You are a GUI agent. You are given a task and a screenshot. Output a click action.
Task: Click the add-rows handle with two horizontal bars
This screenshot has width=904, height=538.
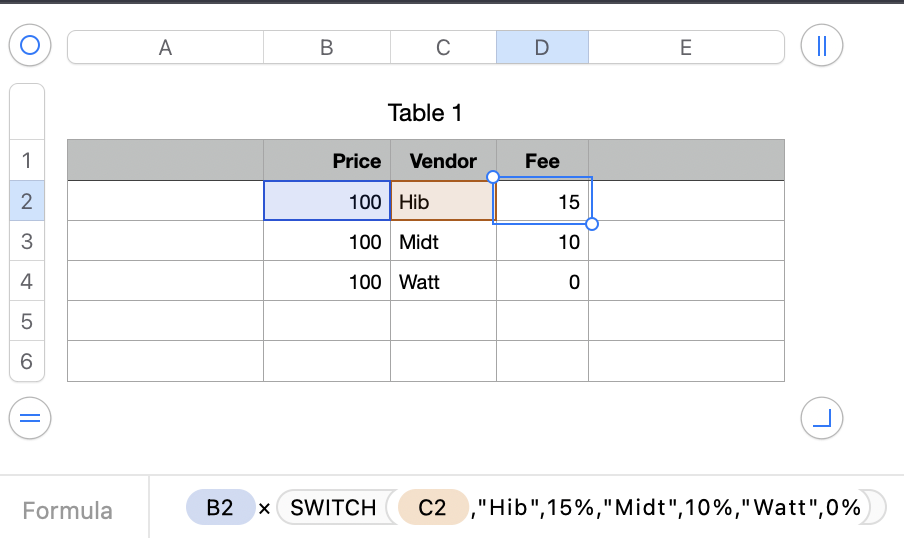tap(30, 418)
